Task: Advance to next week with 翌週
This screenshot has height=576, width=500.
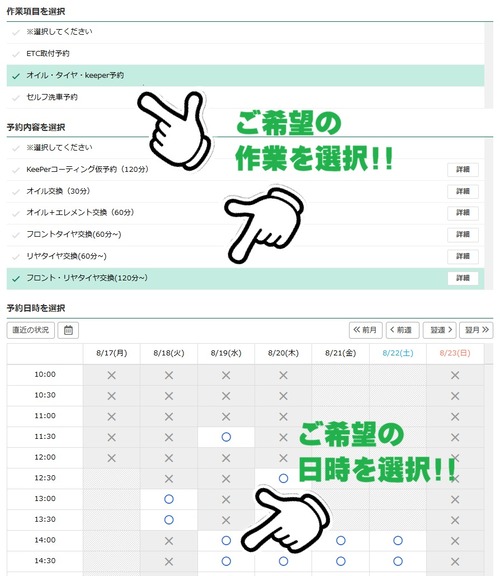Action: pyautogui.click(x=440, y=330)
